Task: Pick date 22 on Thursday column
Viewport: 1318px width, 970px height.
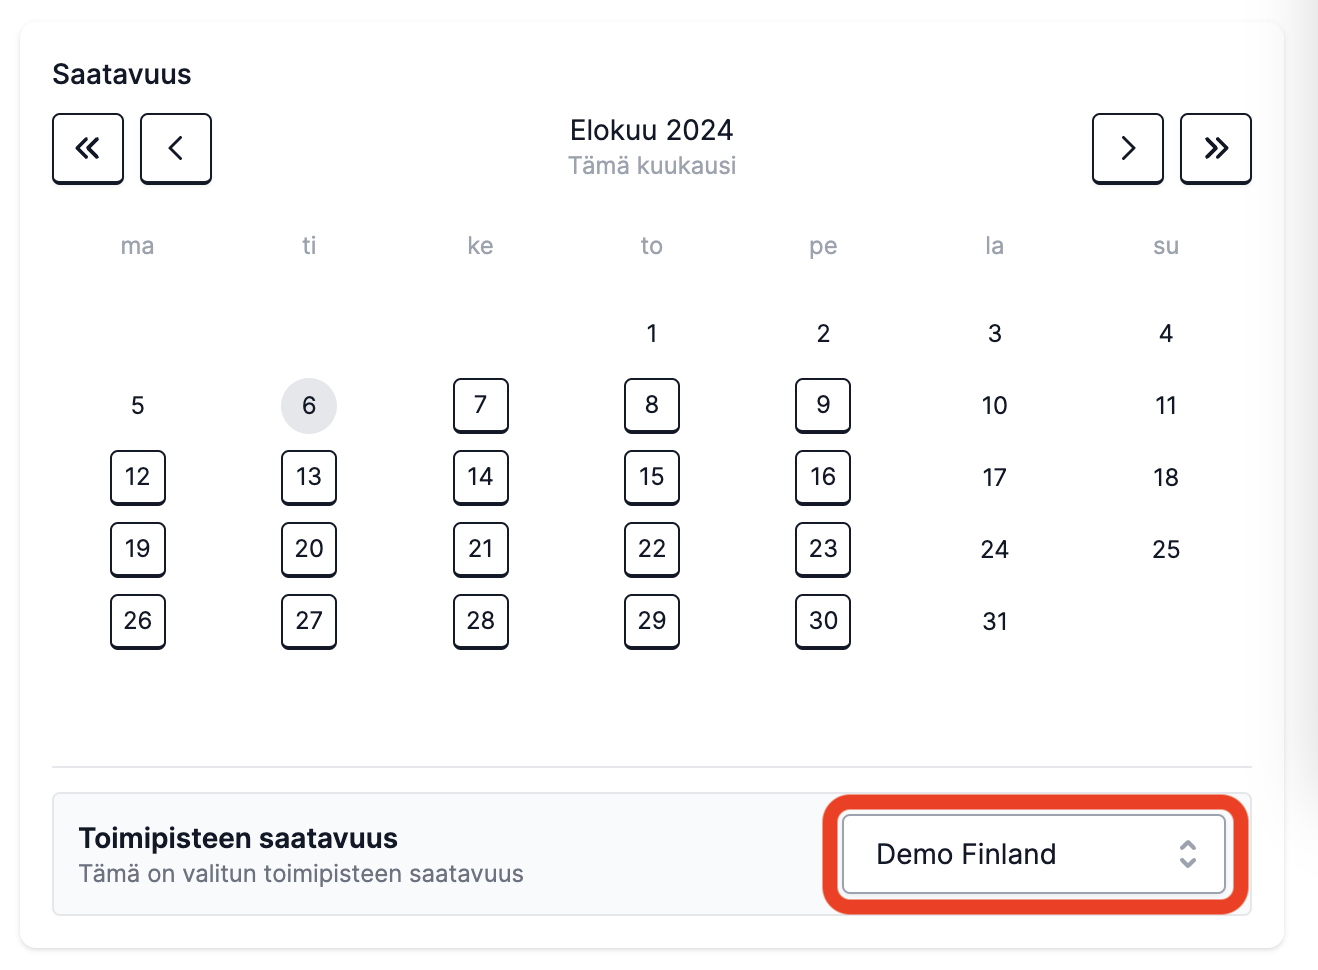Action: coord(652,550)
